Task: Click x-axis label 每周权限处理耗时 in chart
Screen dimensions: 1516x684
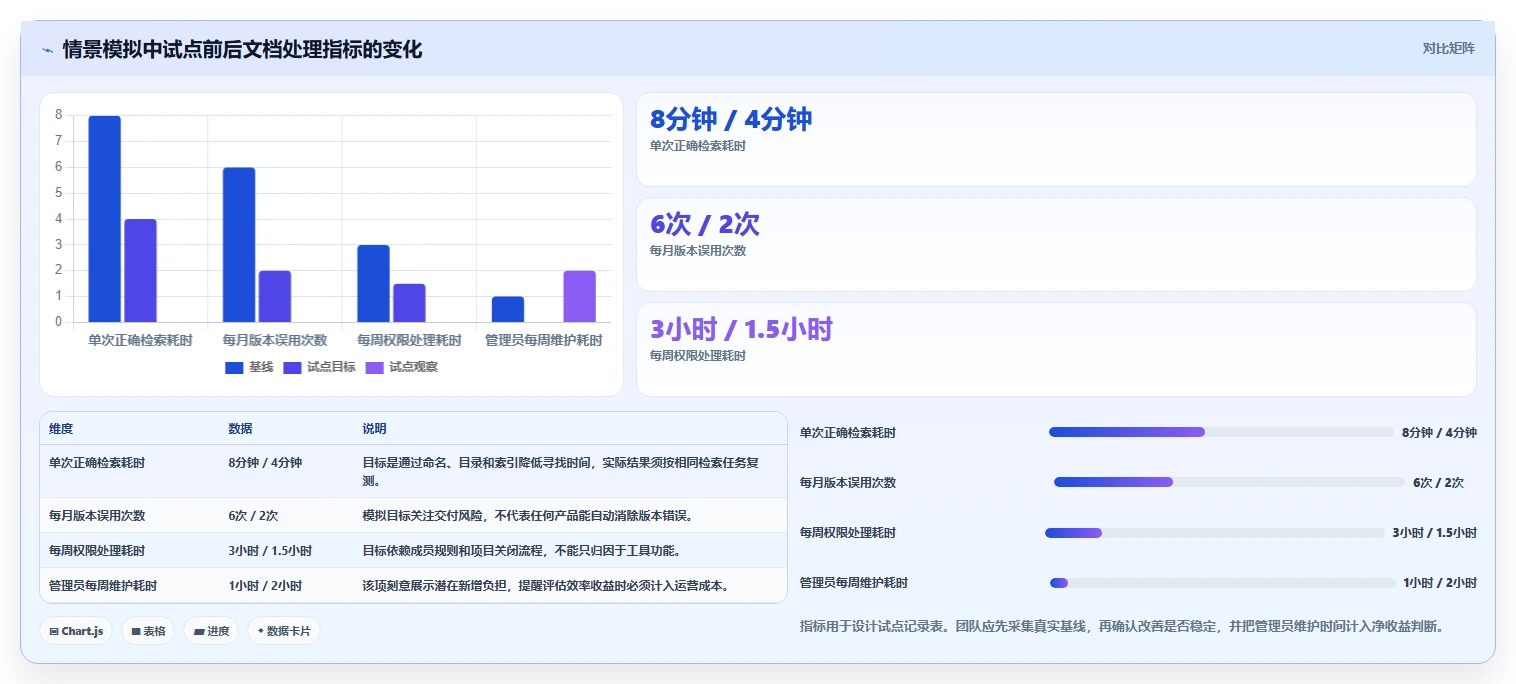Action: (x=409, y=340)
